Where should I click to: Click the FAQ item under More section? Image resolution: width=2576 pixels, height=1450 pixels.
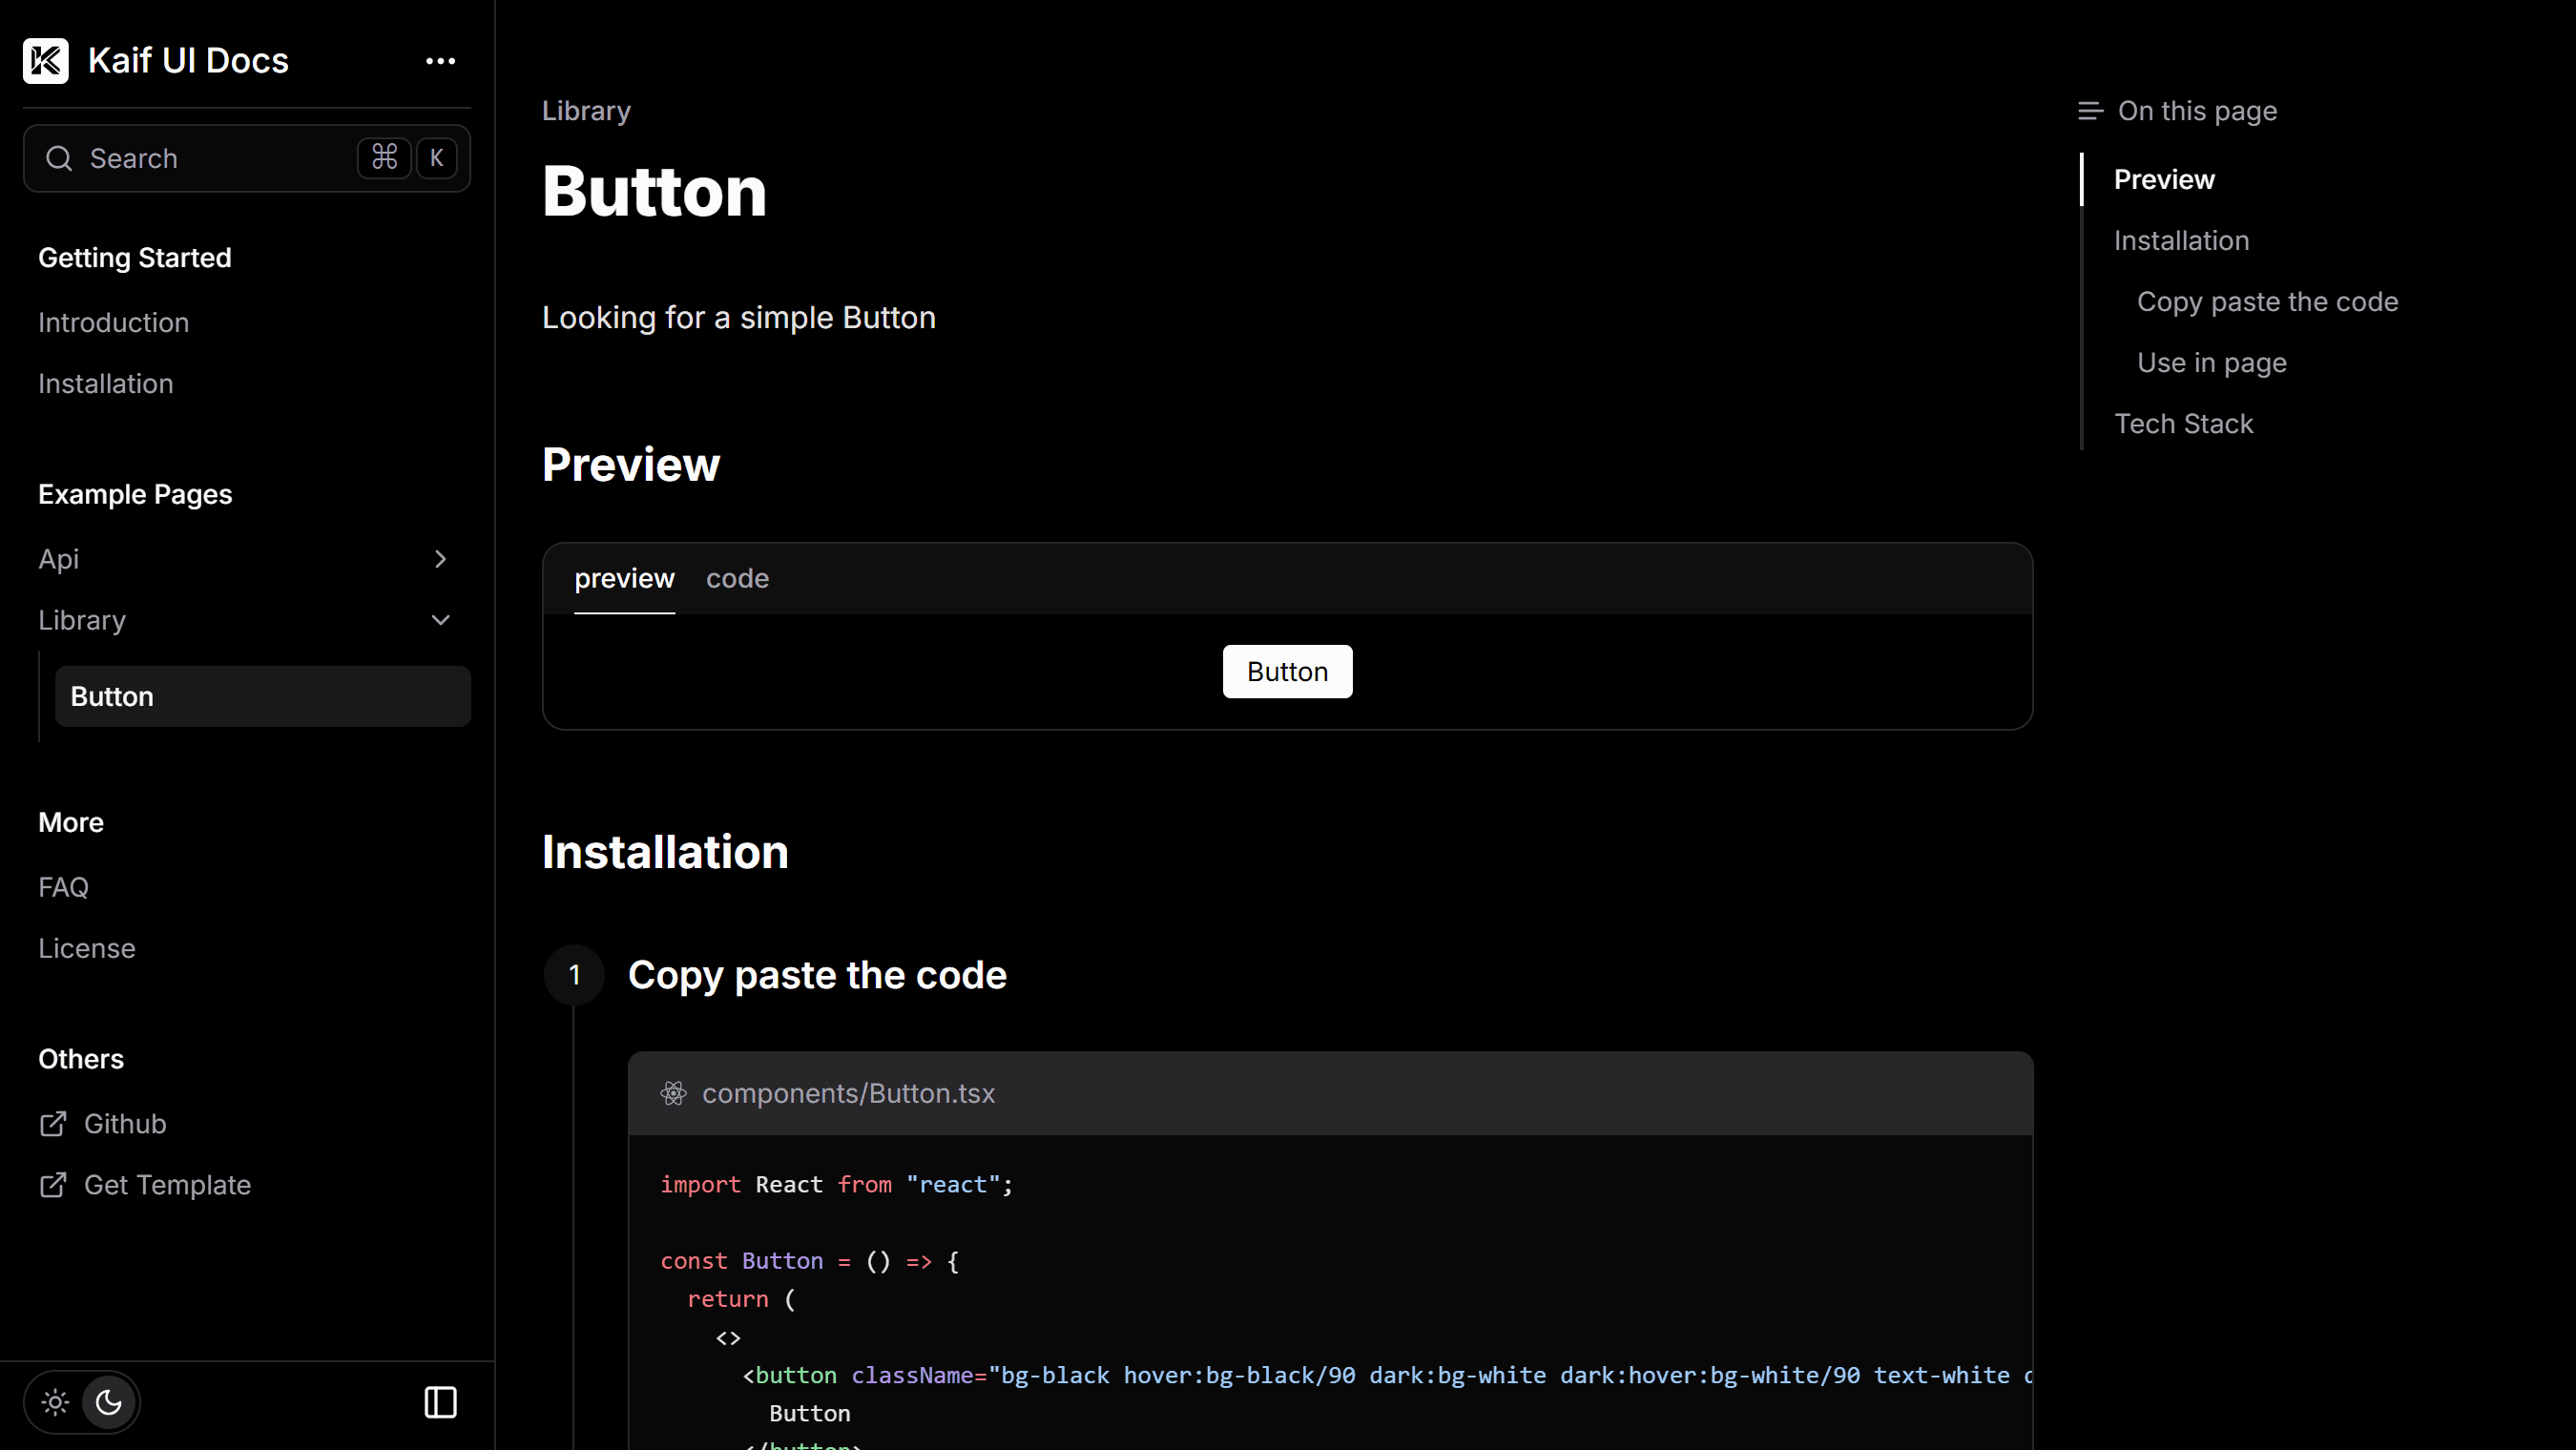tap(62, 886)
